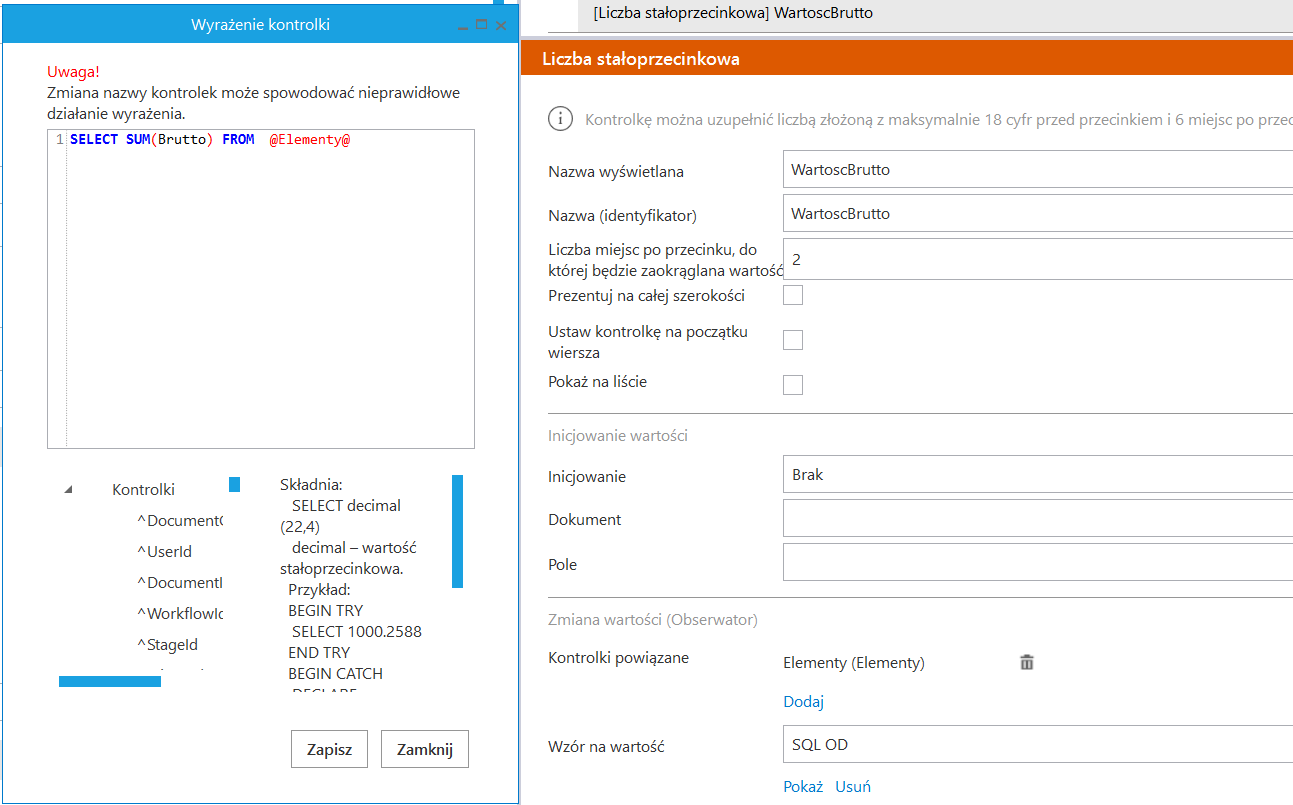1293x805 pixels.
Task: Check the Pokaż na liście checkbox
Action: 793,385
